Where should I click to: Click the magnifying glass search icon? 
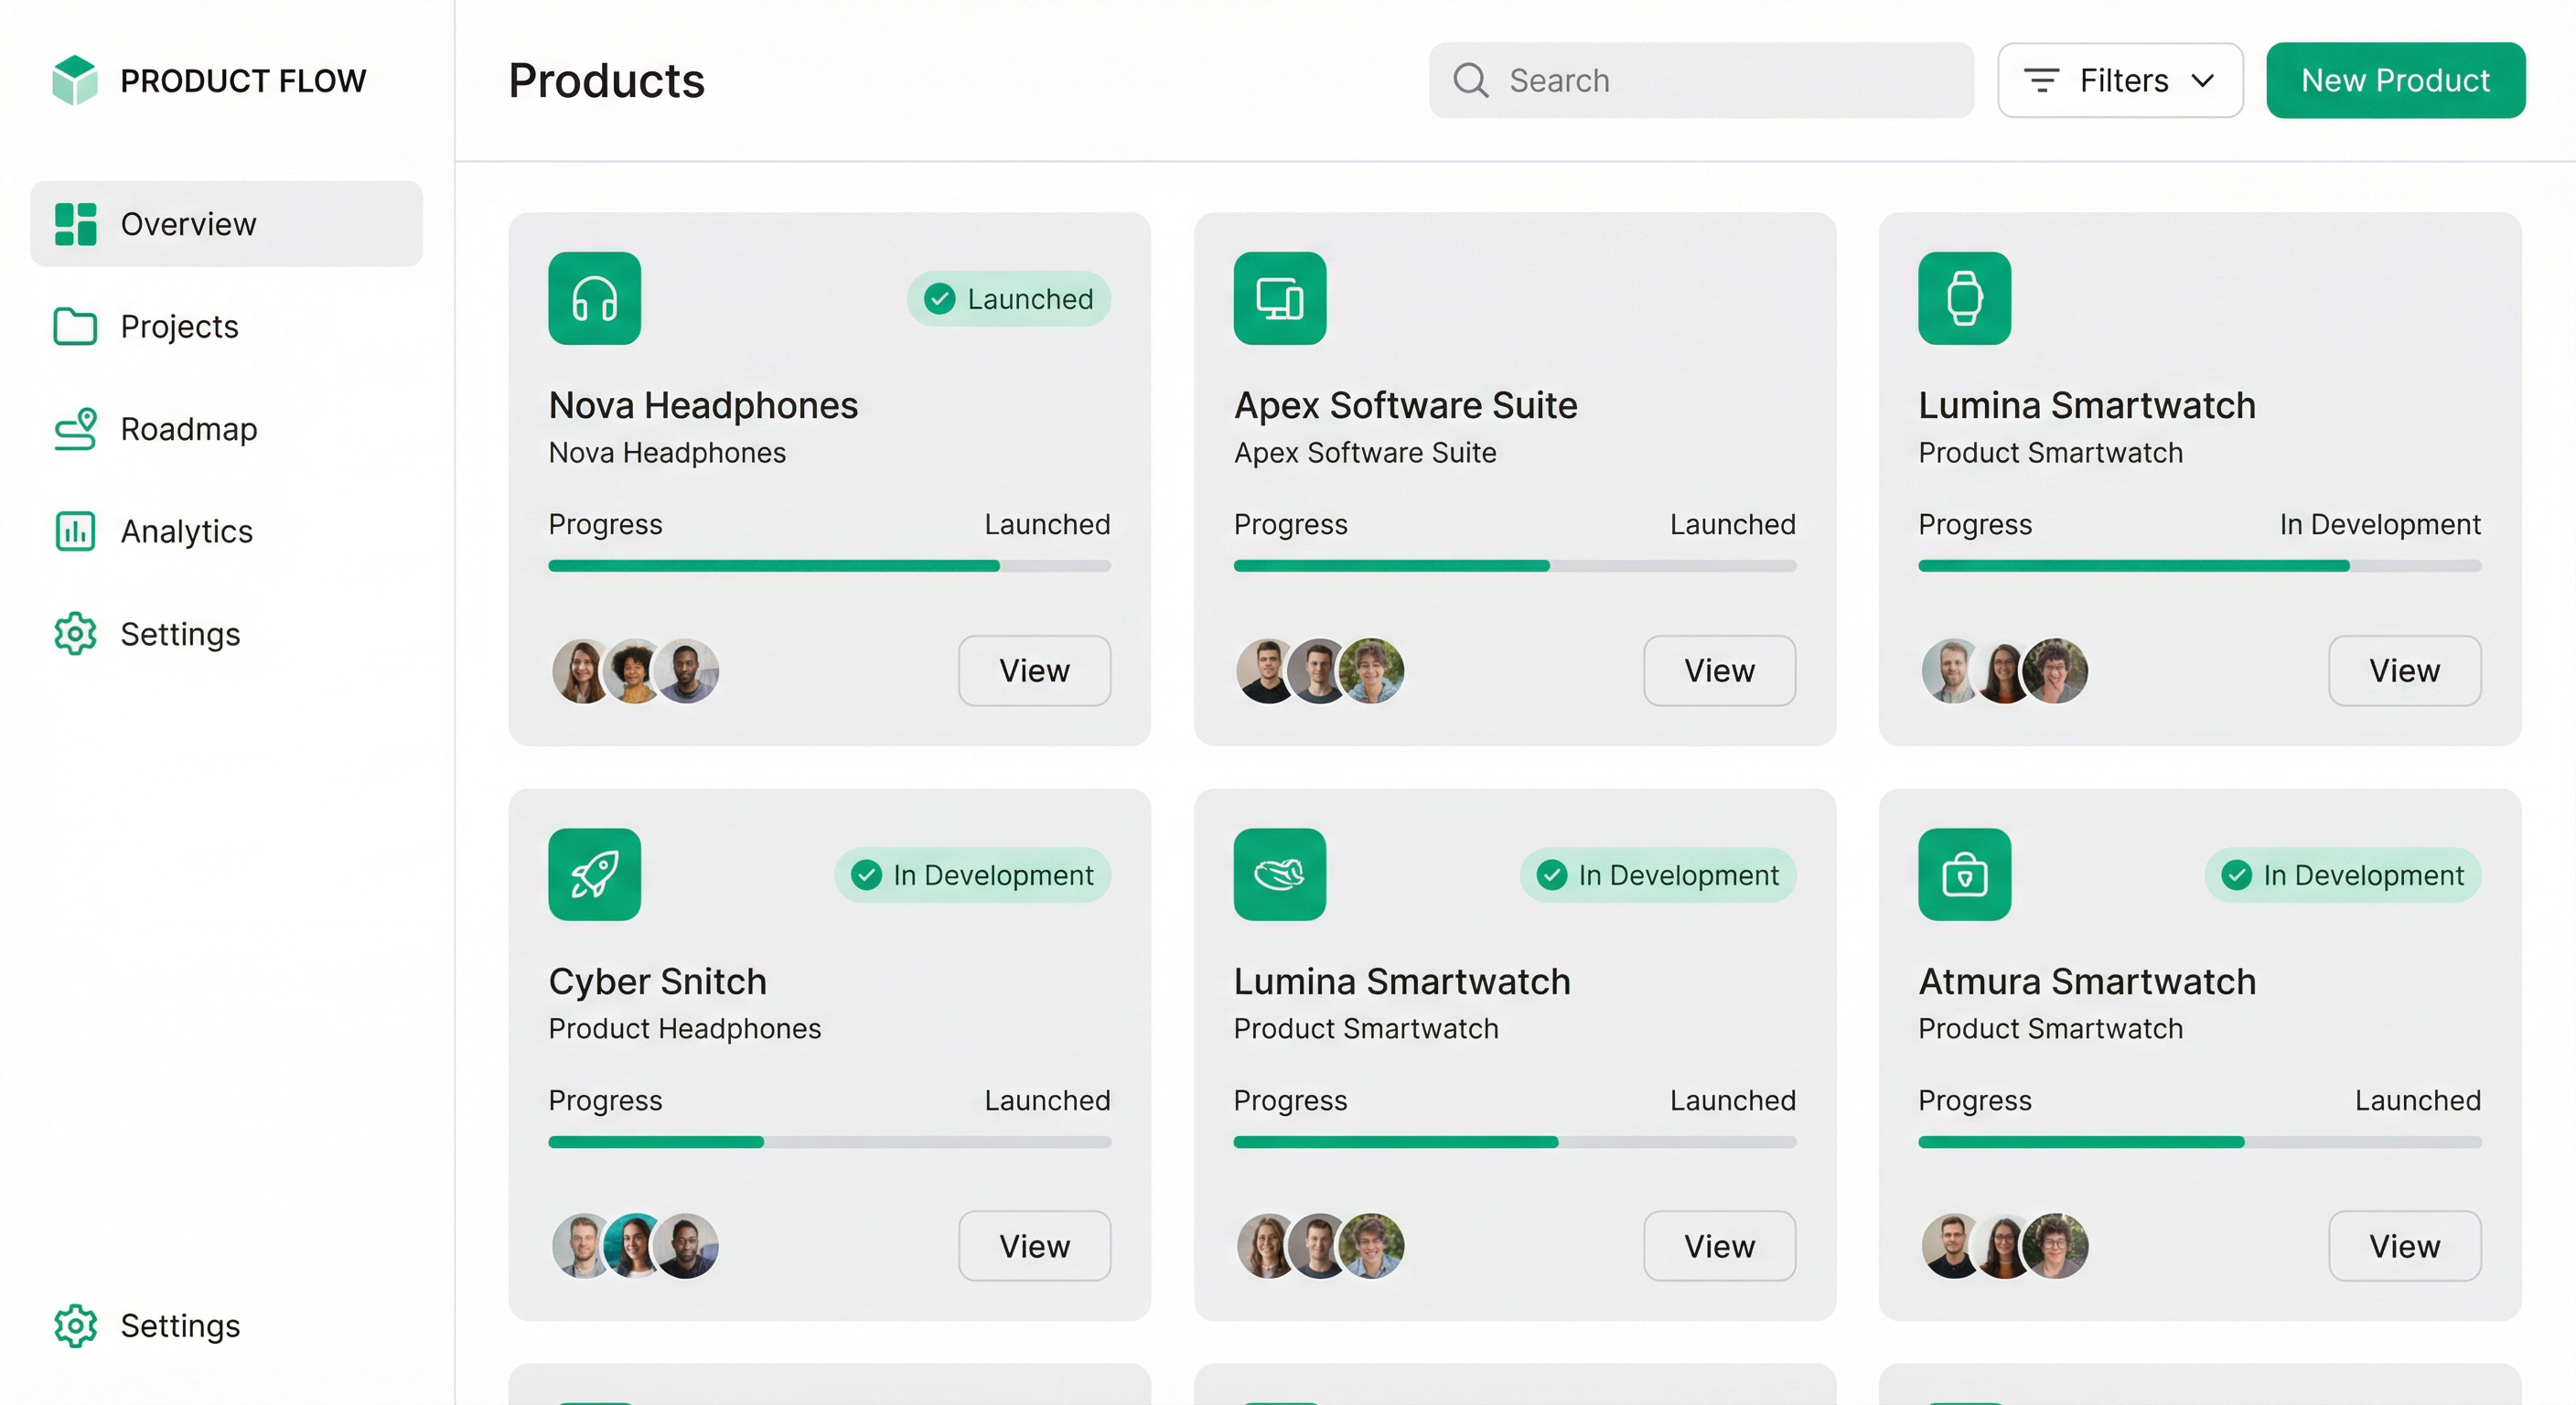point(1470,80)
